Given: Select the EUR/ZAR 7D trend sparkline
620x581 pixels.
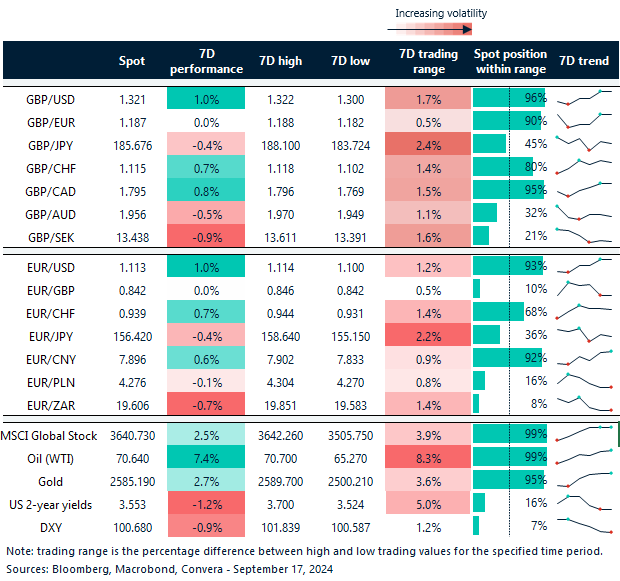Looking at the screenshot, I should [584, 402].
